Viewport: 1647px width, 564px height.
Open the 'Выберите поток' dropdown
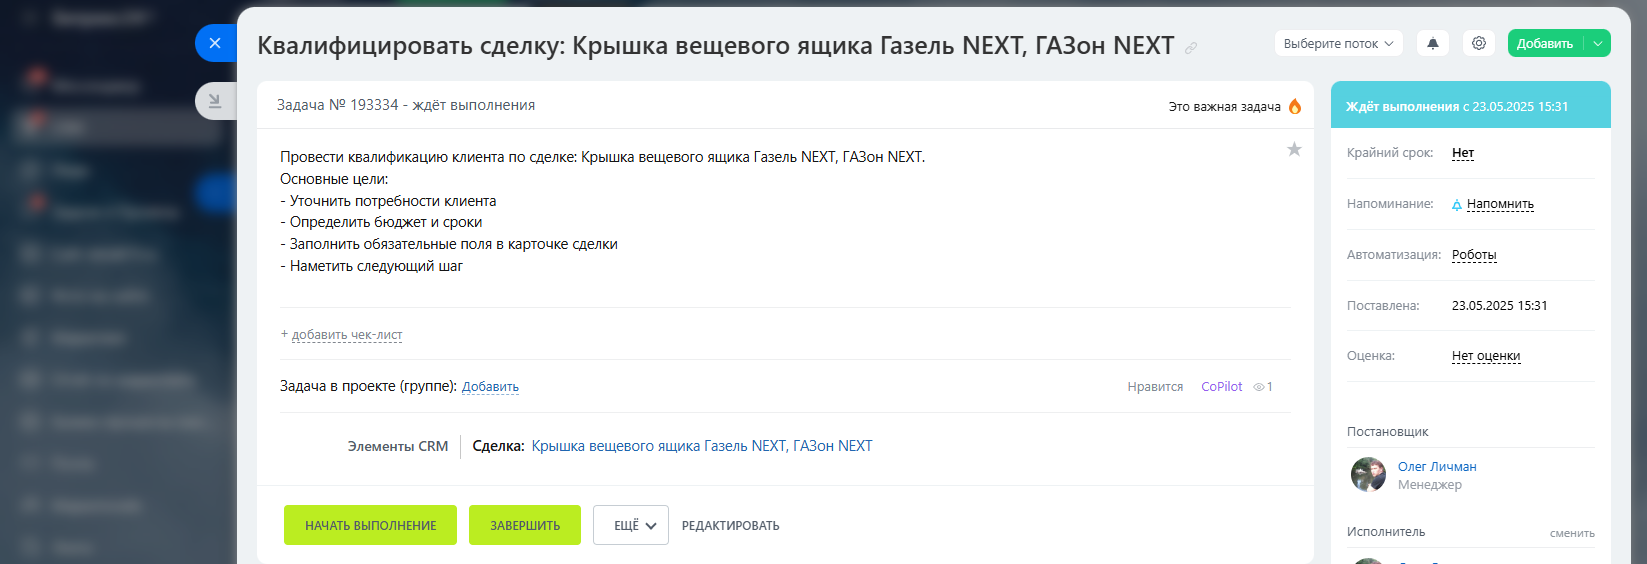click(1338, 43)
